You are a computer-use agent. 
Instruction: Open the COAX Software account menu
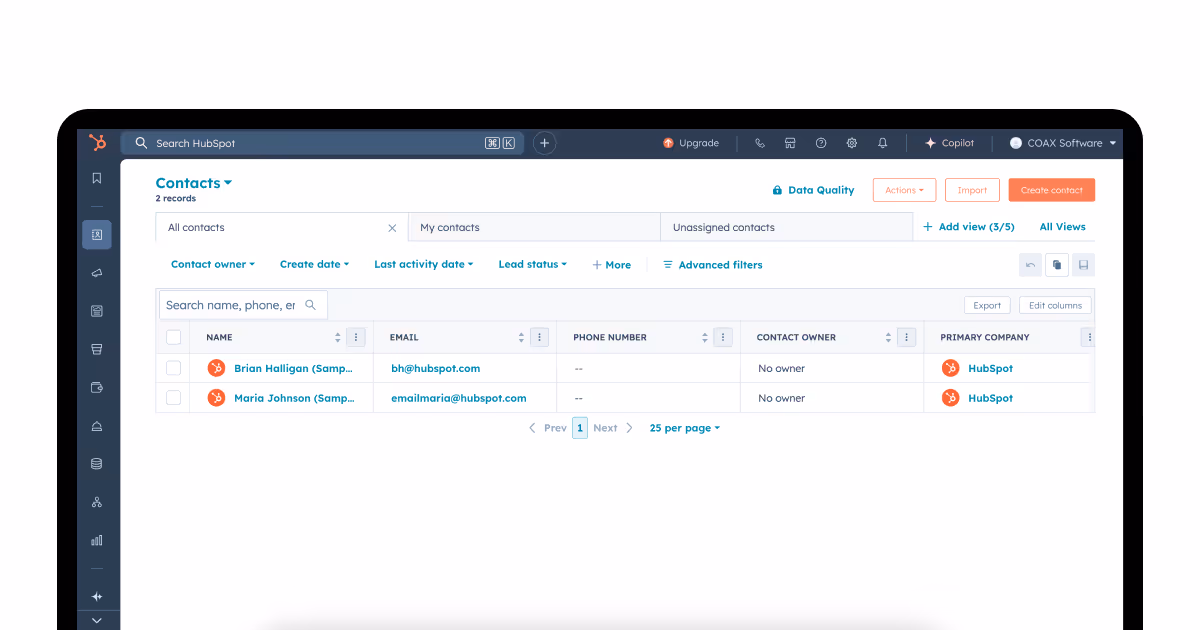pos(1063,143)
